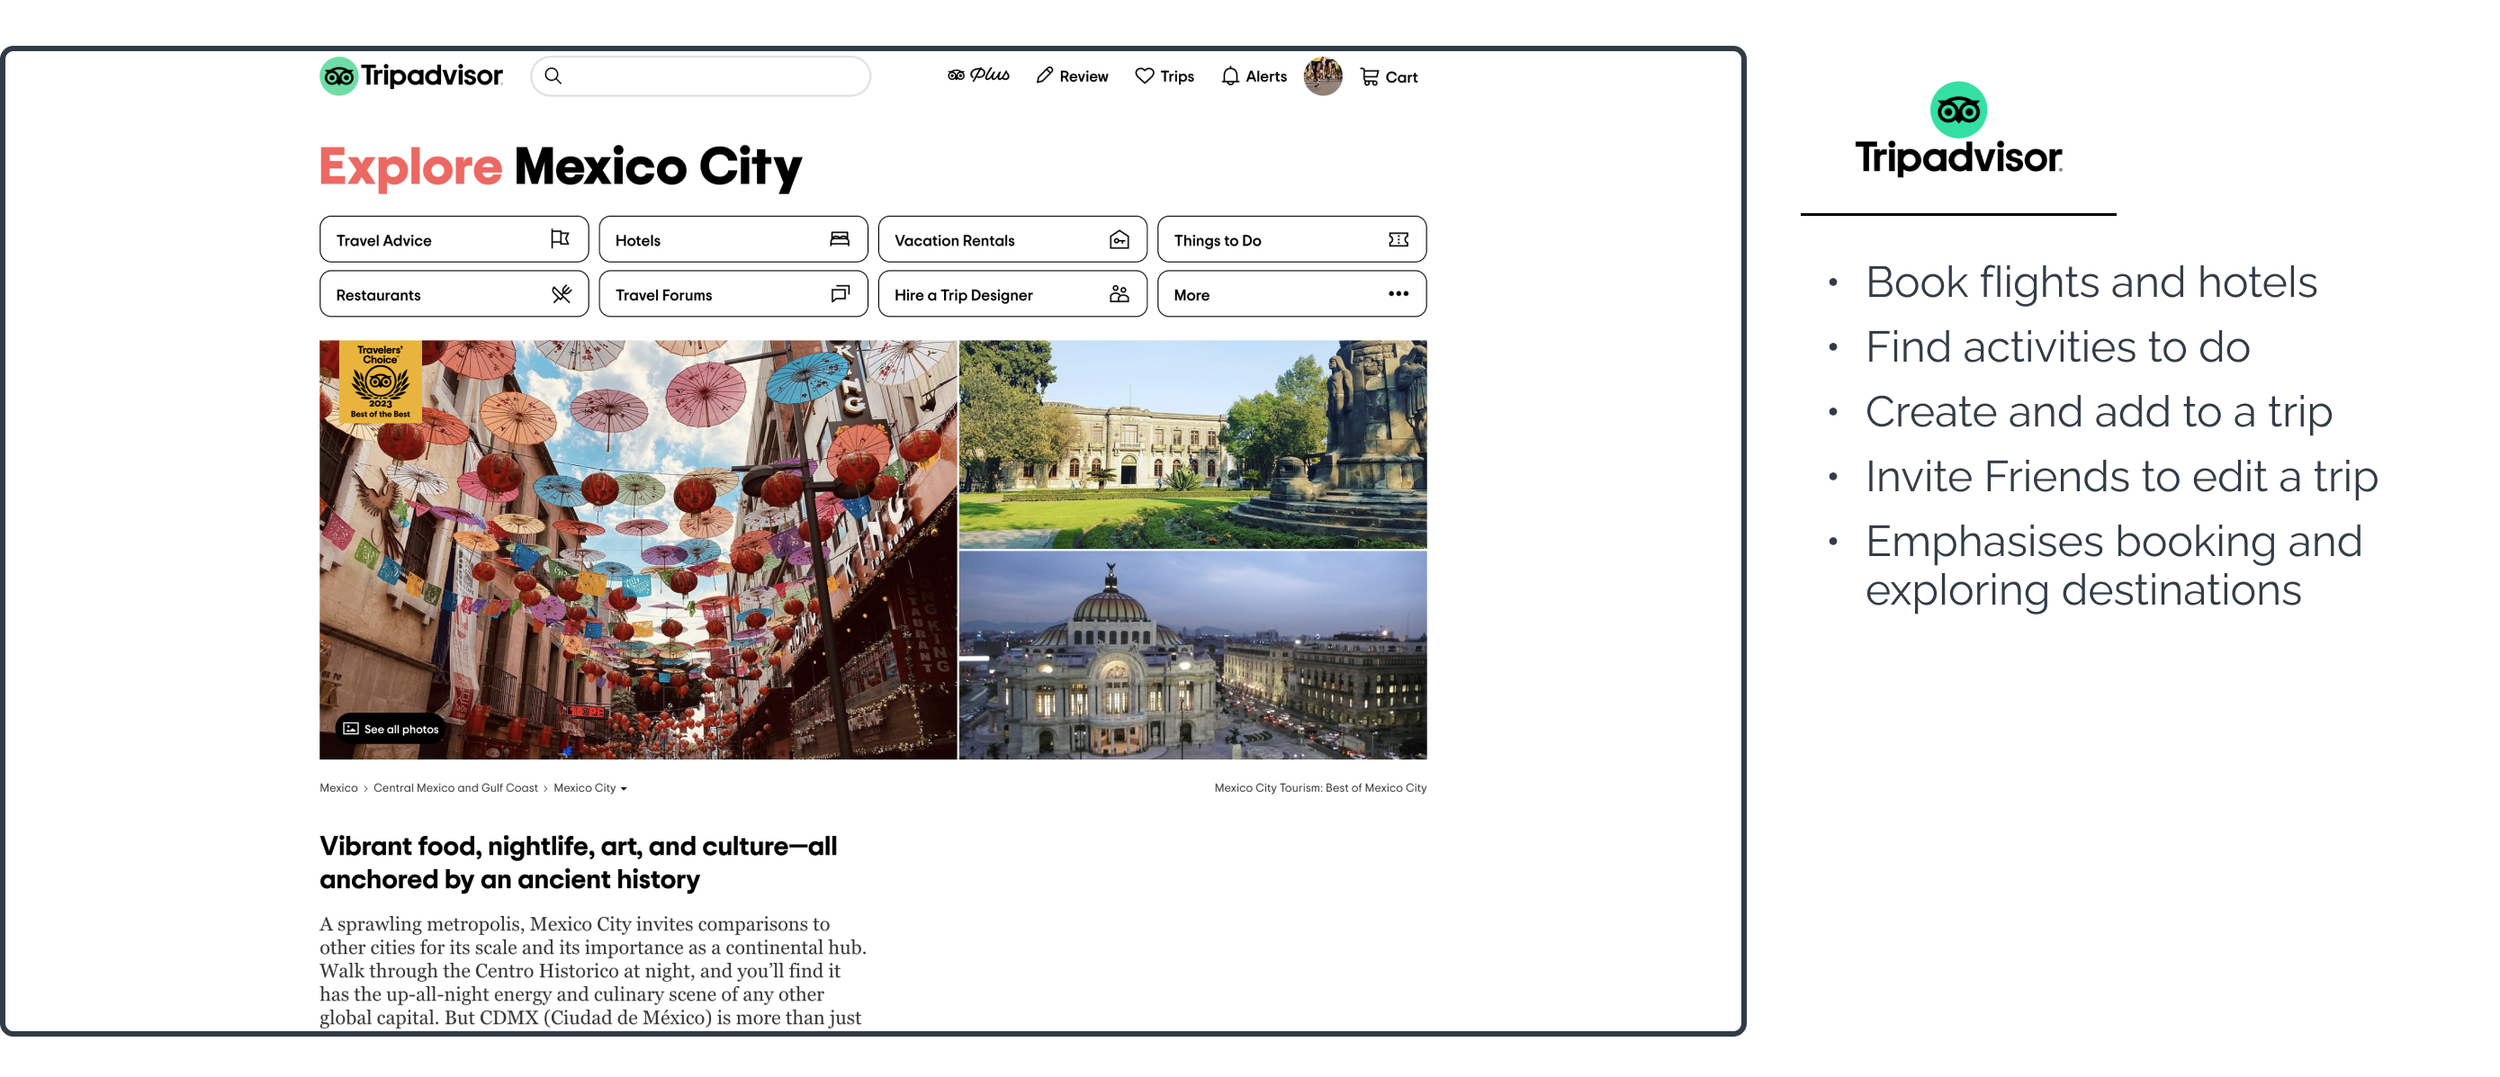This screenshot has height=1077, width=2500.
Task: Click Mexico City Tourism: Best of Mexico City
Action: tap(1320, 788)
